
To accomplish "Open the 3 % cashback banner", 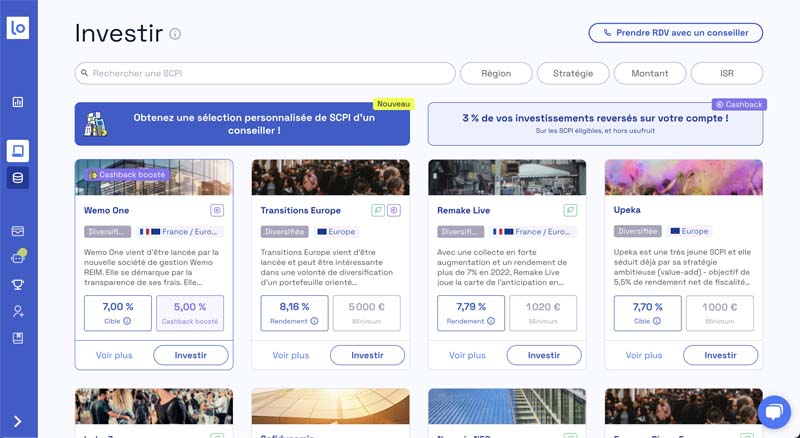I will click(x=595, y=124).
